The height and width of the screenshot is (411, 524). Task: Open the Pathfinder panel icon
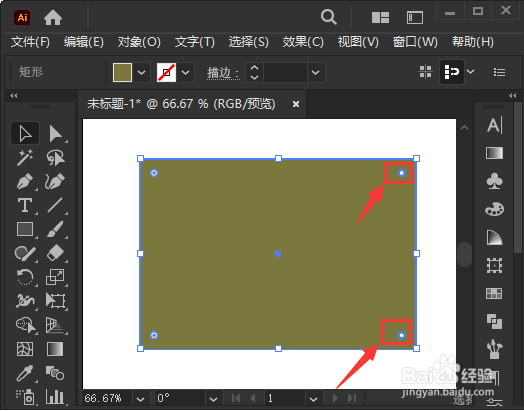(x=494, y=322)
